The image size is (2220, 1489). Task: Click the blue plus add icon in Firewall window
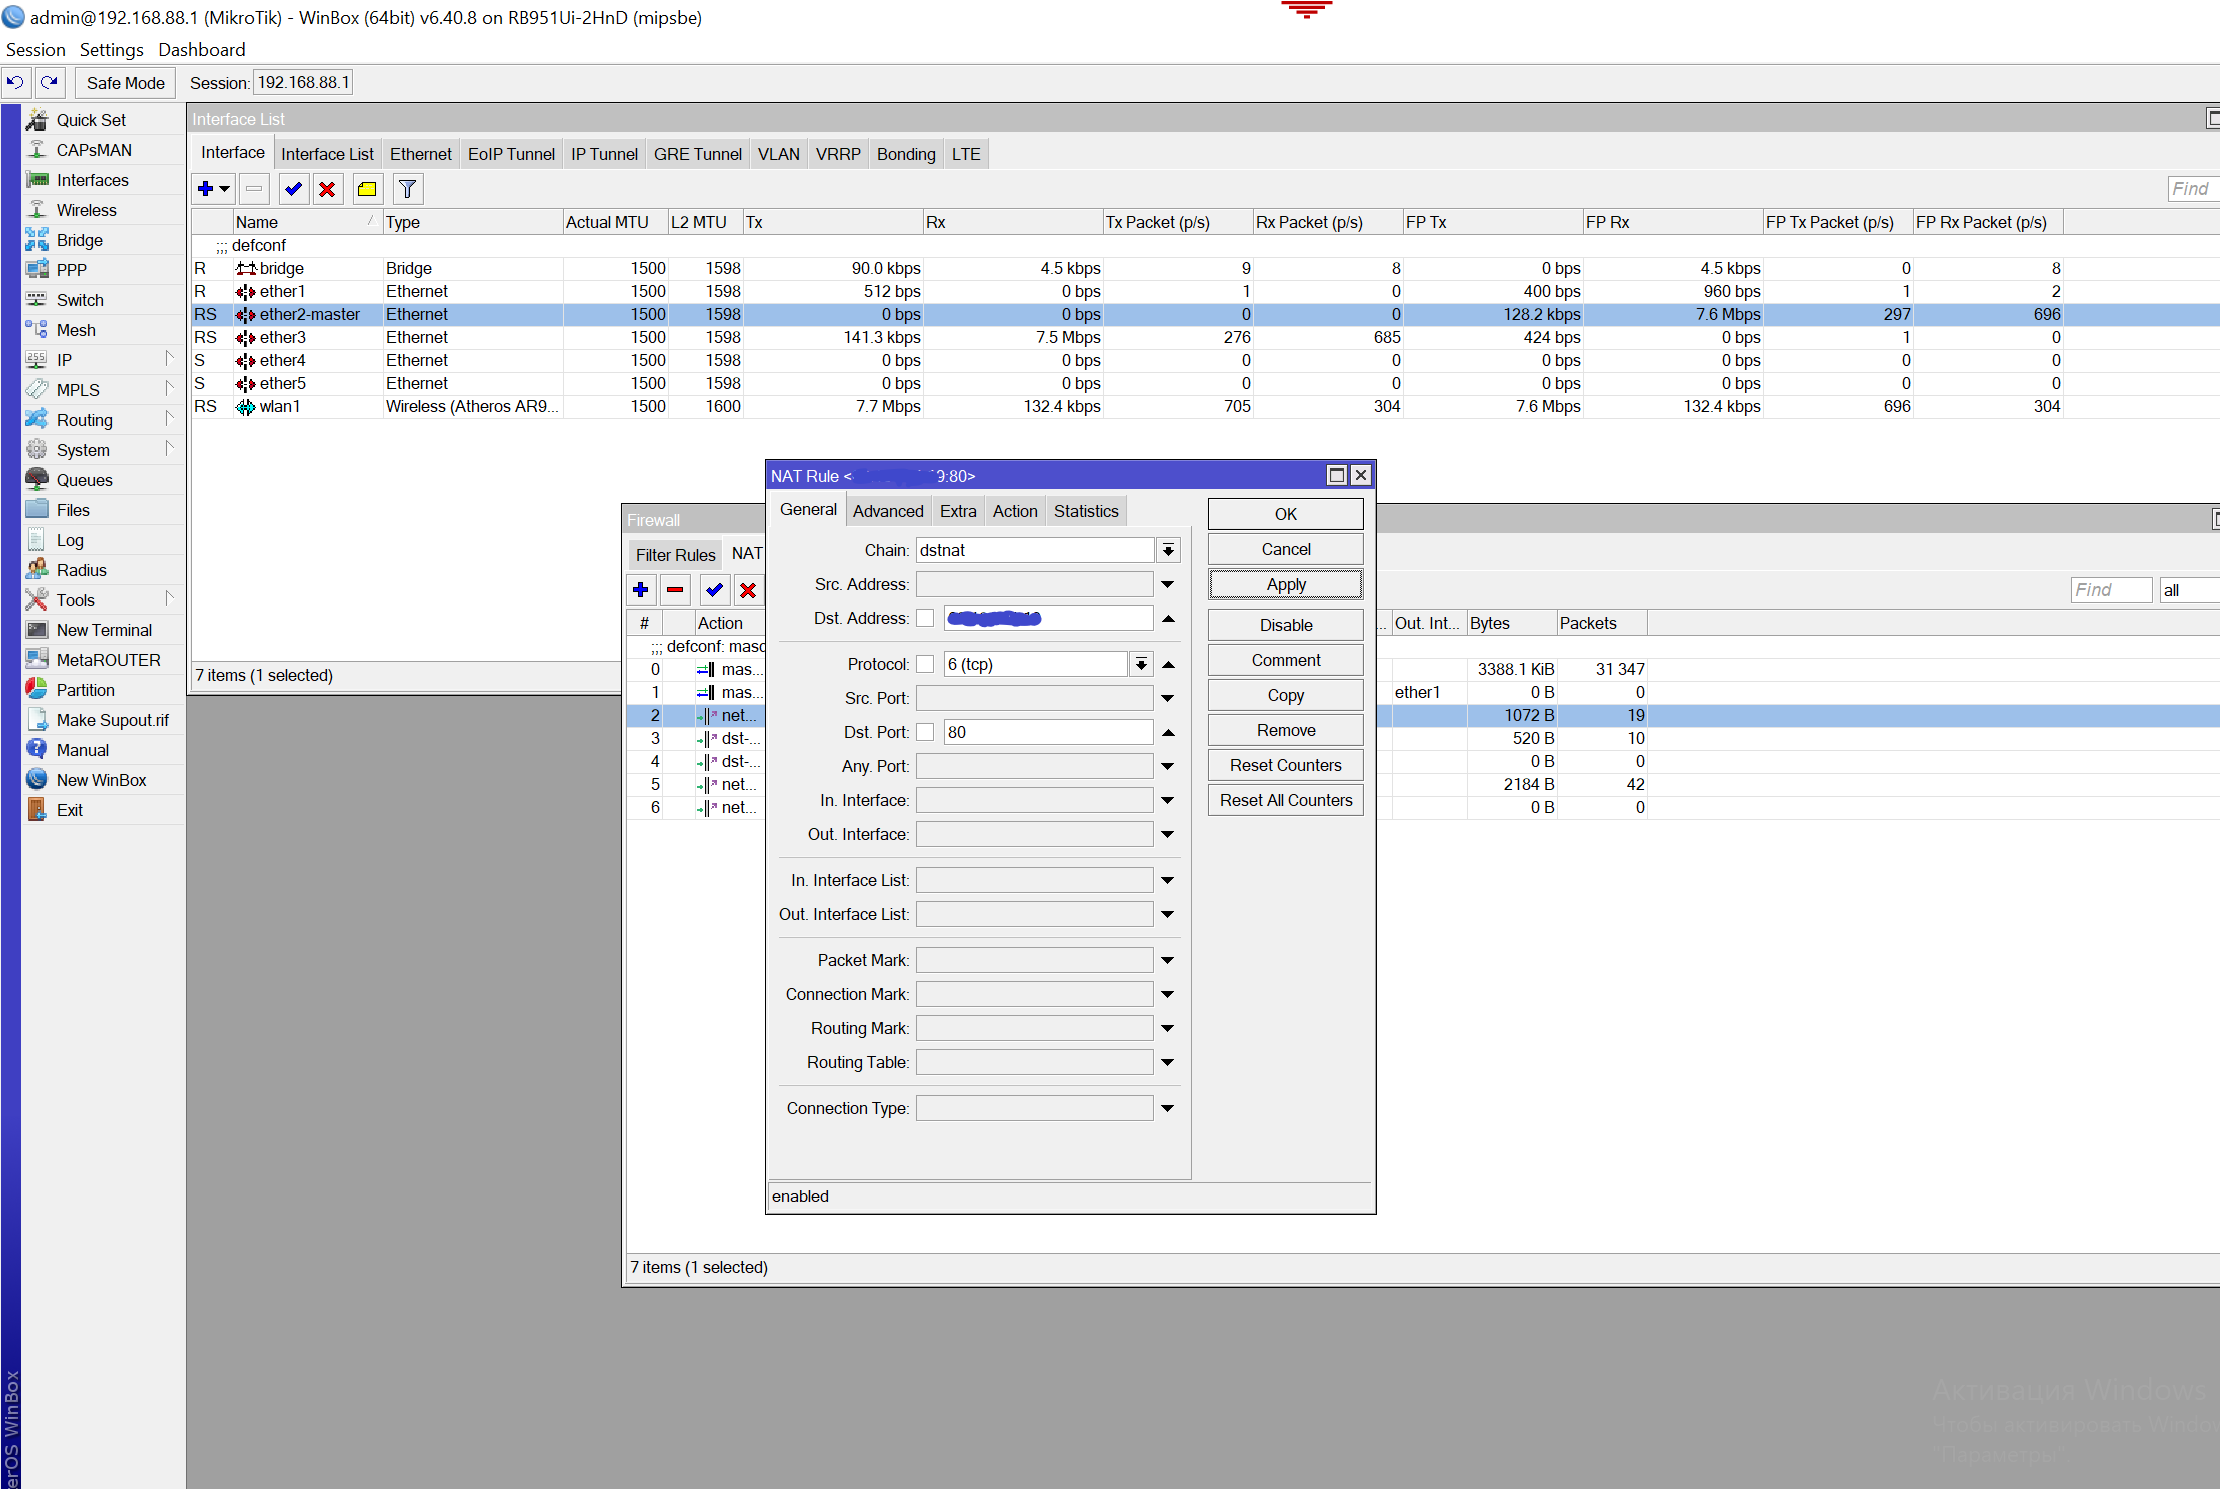coord(641,590)
